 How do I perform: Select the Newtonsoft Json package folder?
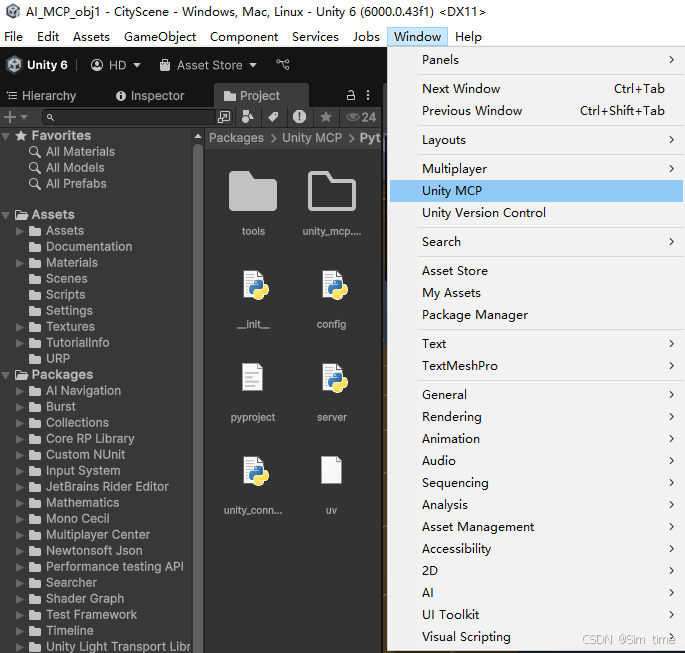pos(86,551)
